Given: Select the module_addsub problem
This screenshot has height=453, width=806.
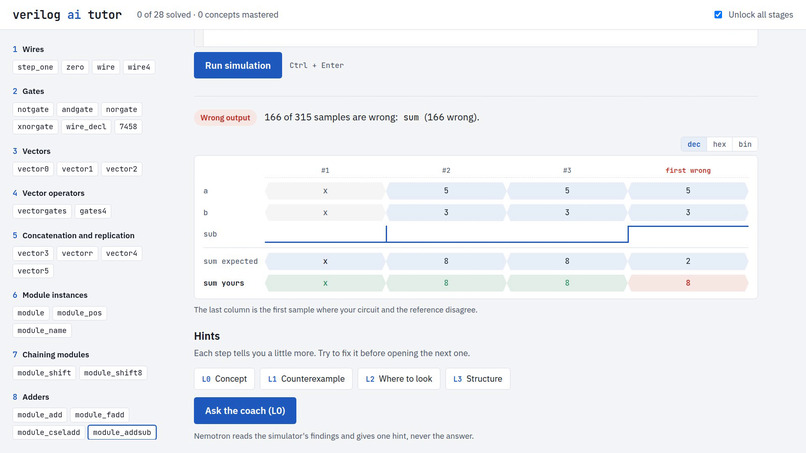Looking at the screenshot, I should [x=122, y=432].
